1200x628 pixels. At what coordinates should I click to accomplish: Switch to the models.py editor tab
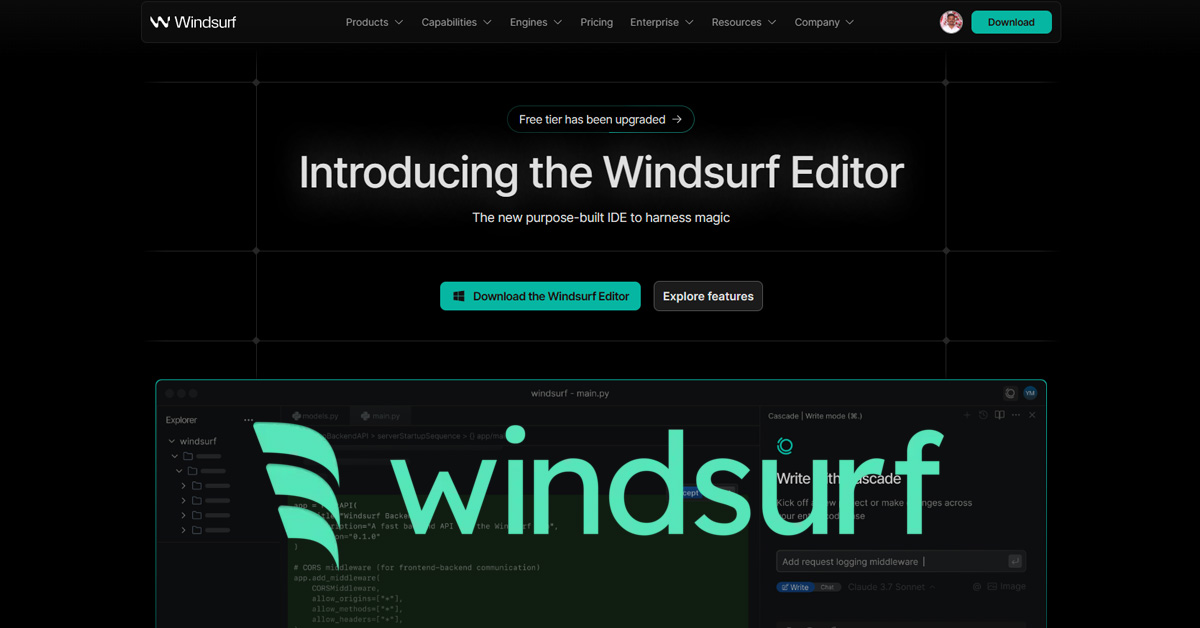tap(316, 415)
